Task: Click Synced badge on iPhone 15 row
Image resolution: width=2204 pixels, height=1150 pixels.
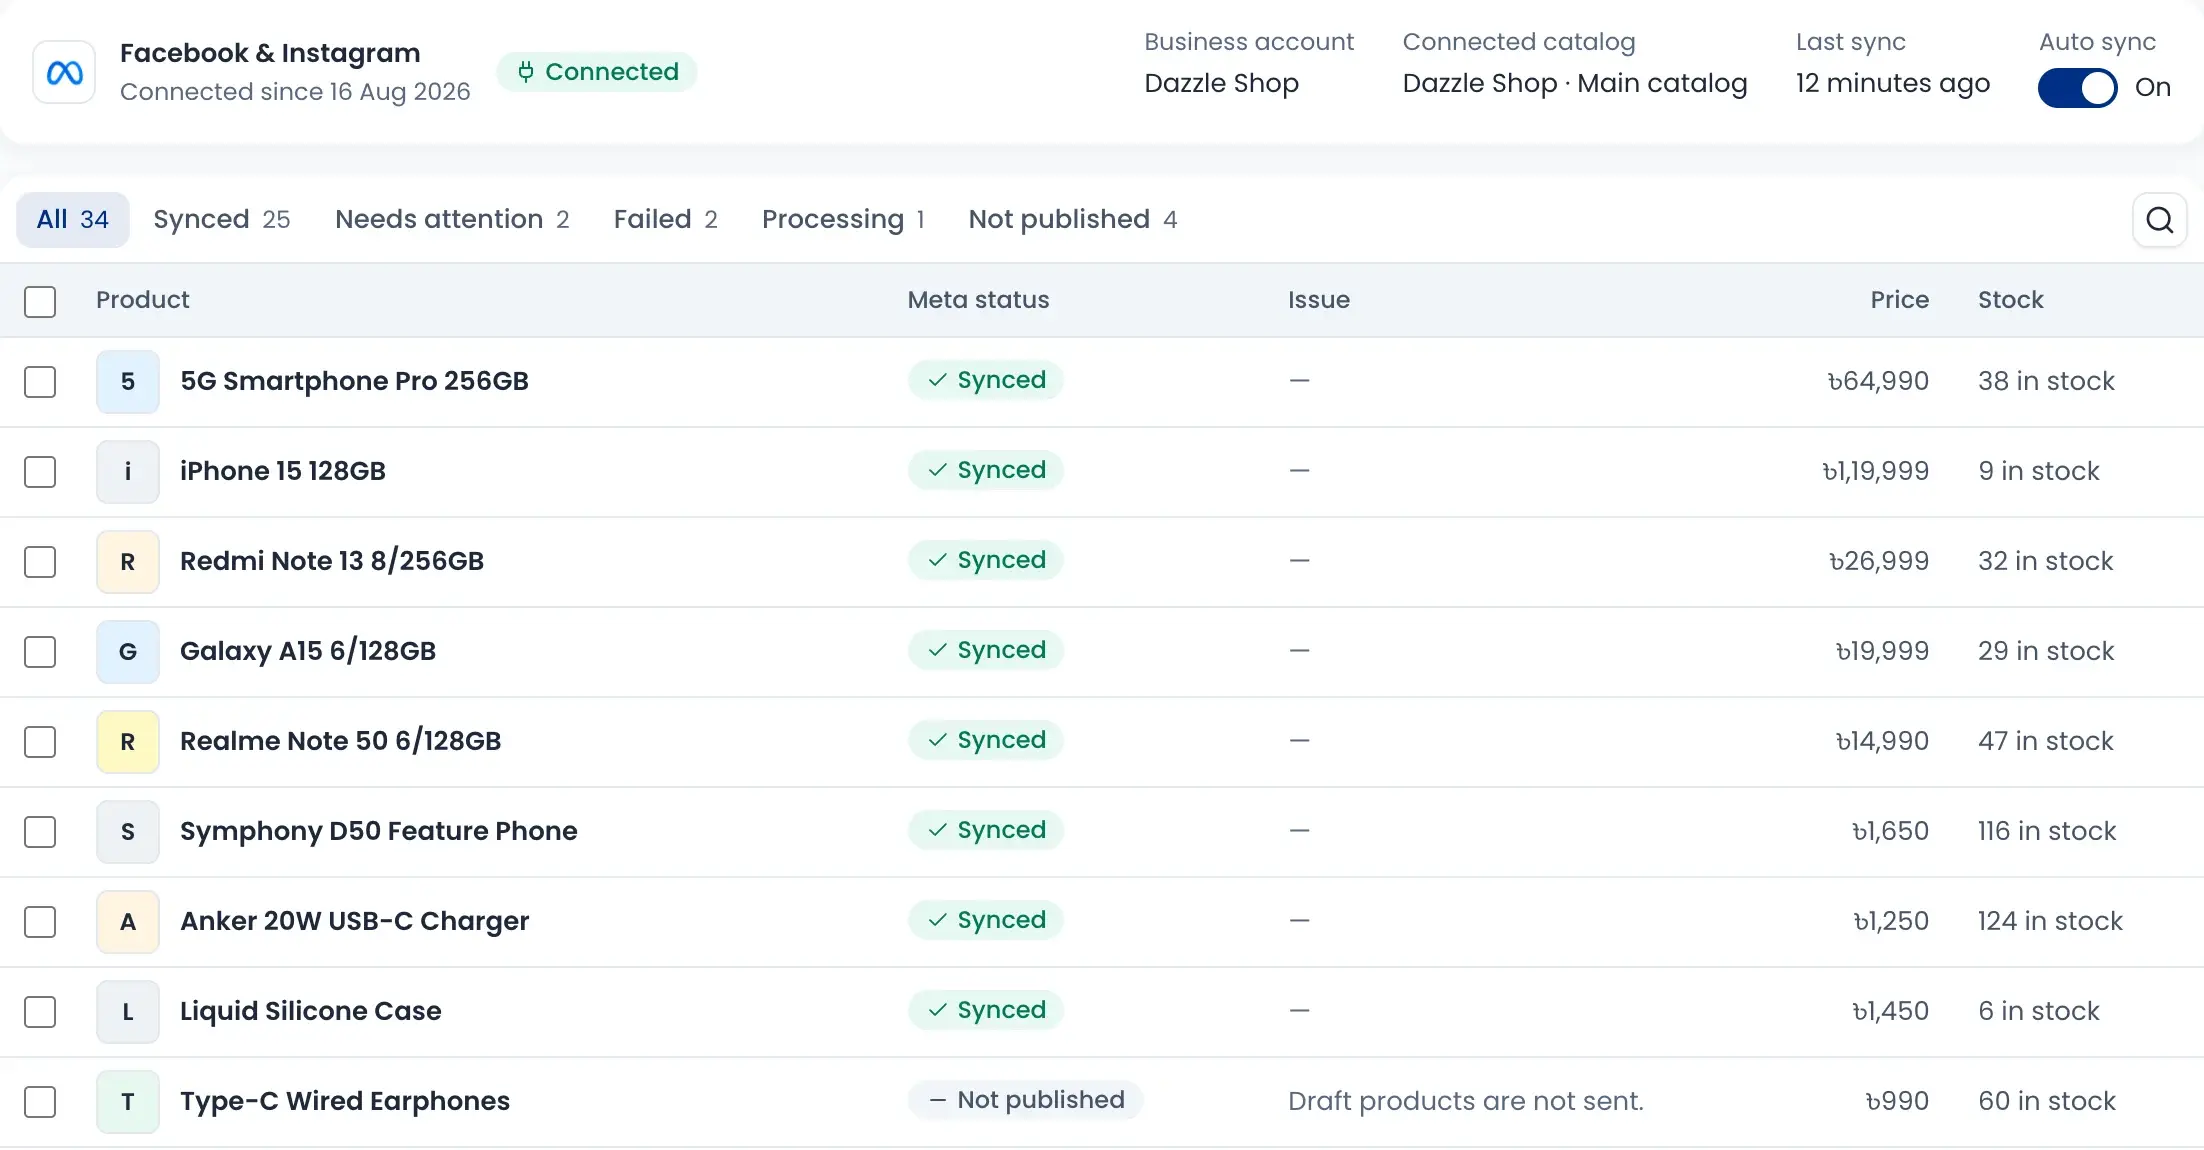Action: [986, 470]
